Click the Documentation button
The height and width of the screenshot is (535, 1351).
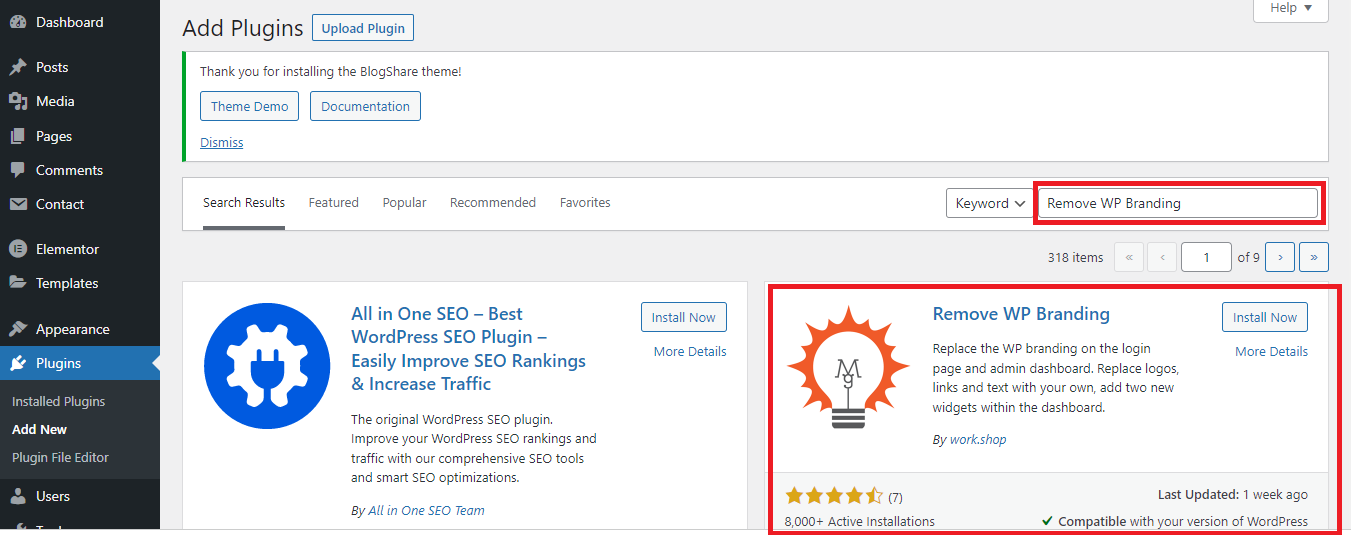coord(365,106)
